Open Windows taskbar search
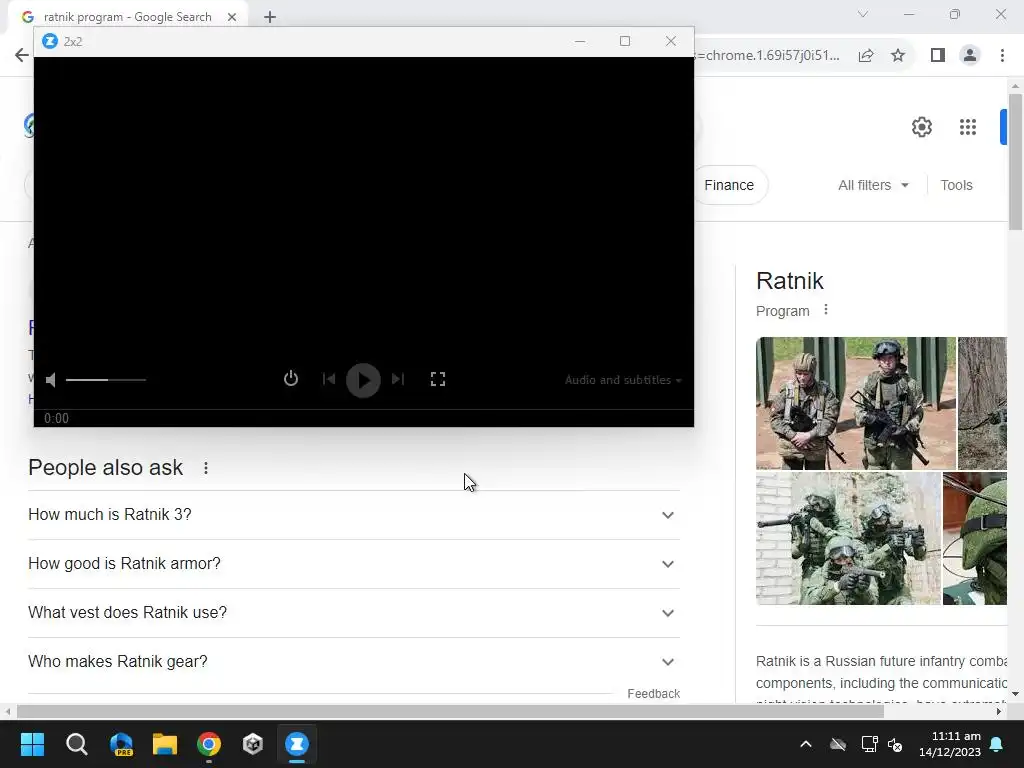 pos(76,744)
